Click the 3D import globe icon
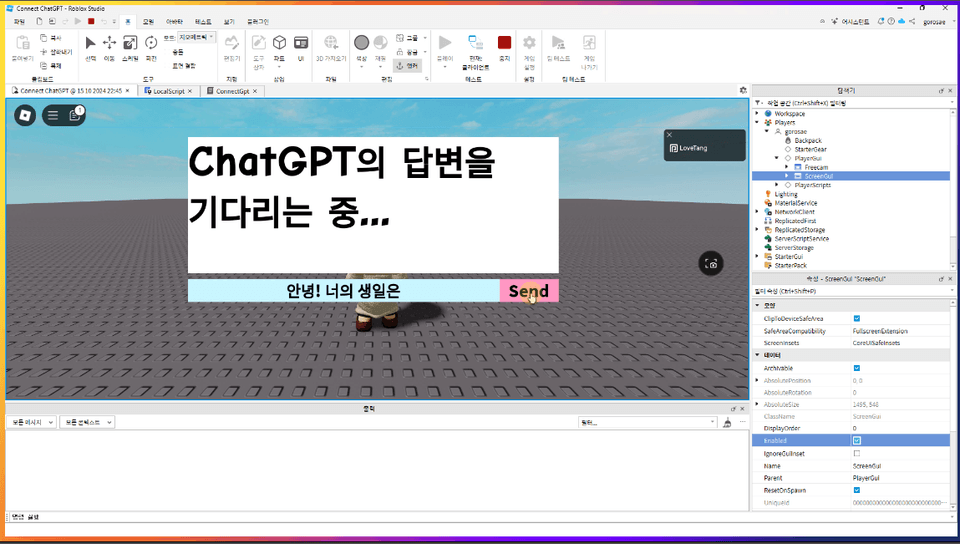Image resolution: width=960 pixels, height=544 pixels. (331, 42)
